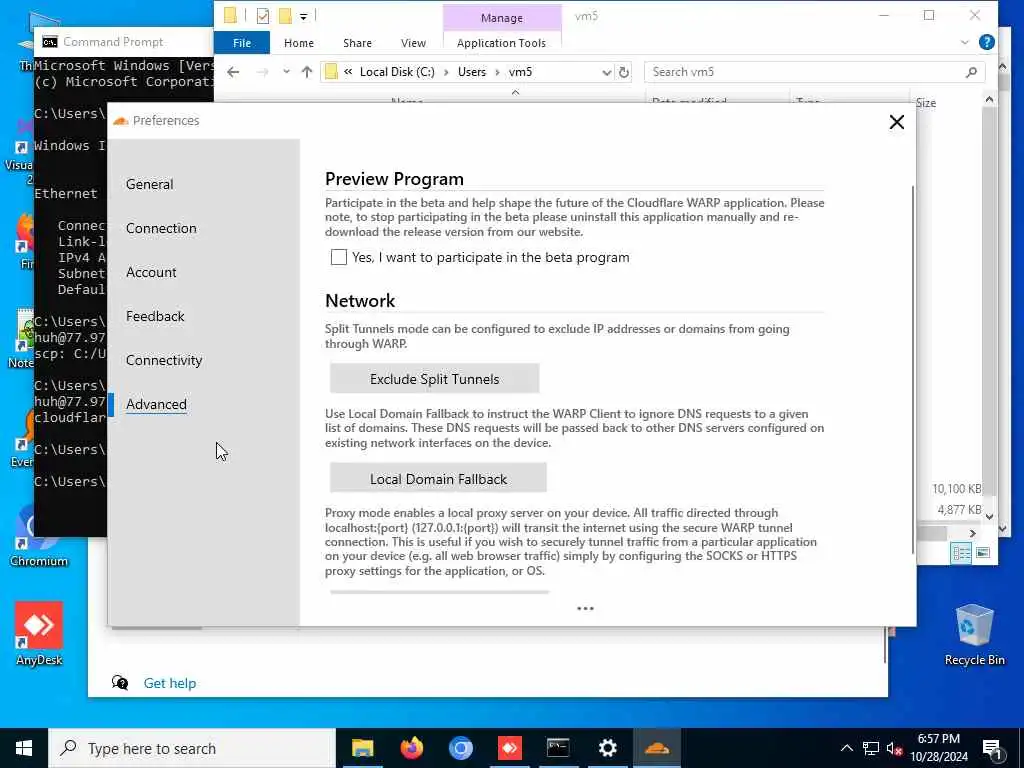The height and width of the screenshot is (768, 1024).
Task: Open the Quick Access toolbar dropdown
Action: pos(304,16)
